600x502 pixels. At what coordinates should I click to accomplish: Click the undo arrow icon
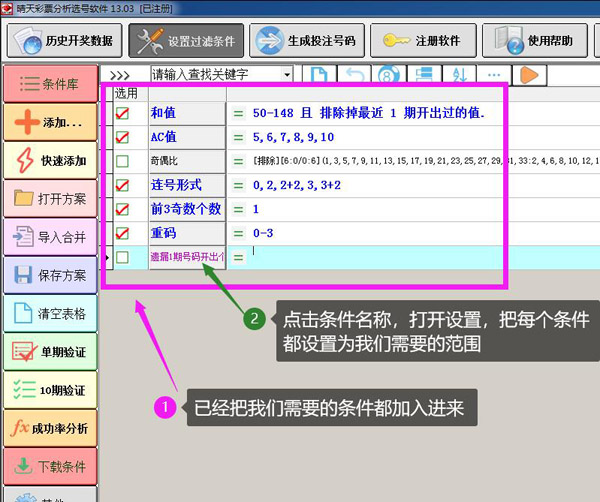(354, 75)
